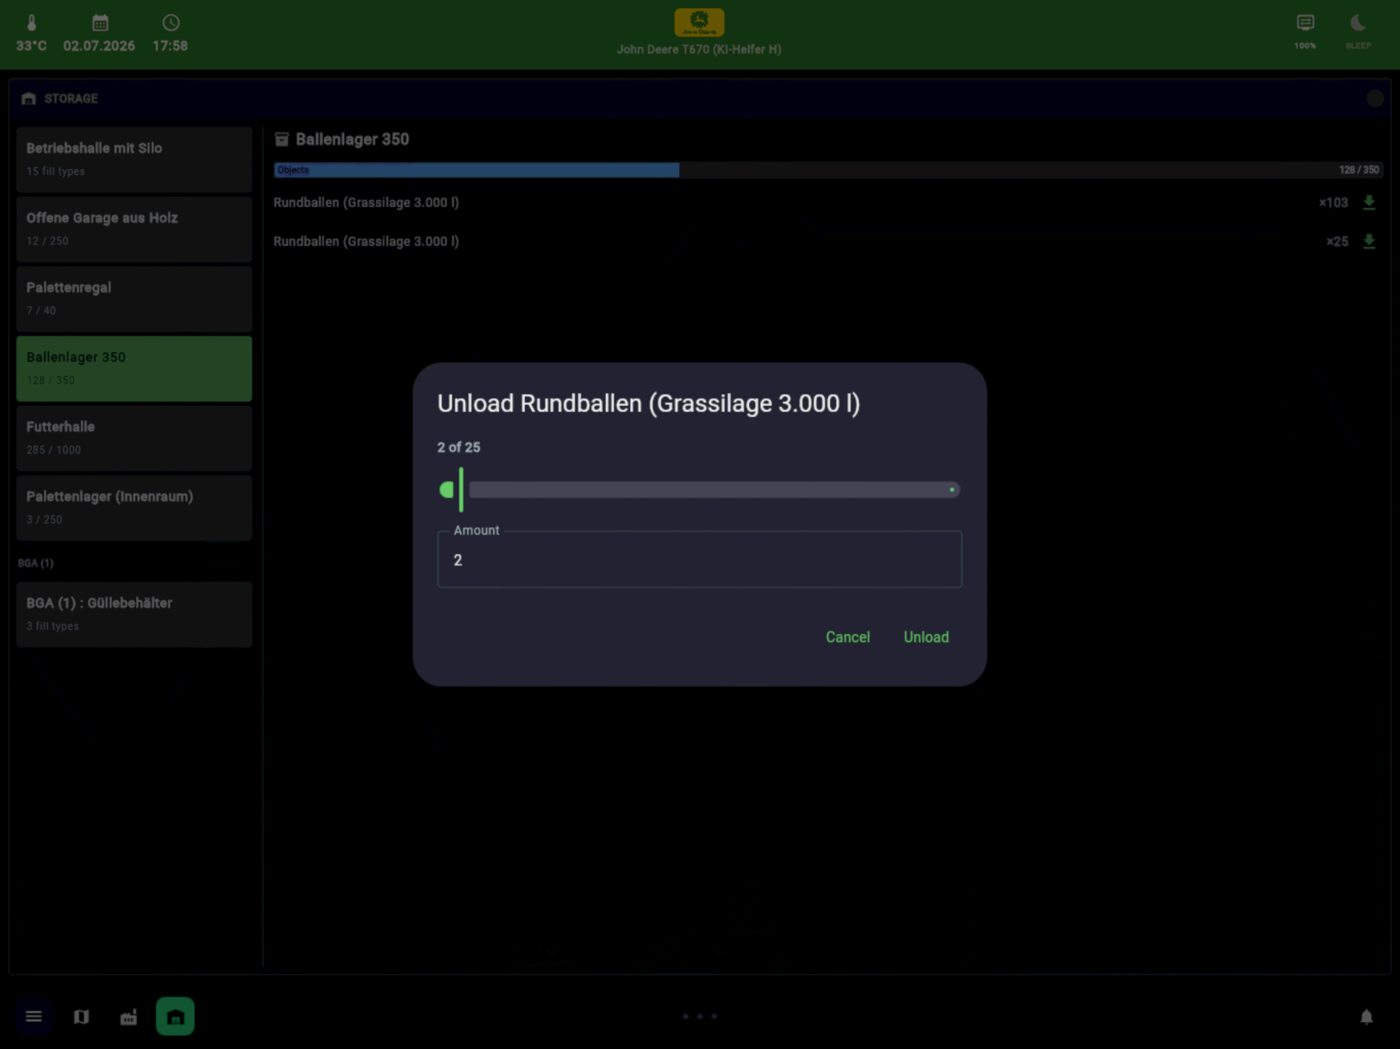The height and width of the screenshot is (1049, 1400).
Task: Open Futterhalle storage entry
Action: 134,438
